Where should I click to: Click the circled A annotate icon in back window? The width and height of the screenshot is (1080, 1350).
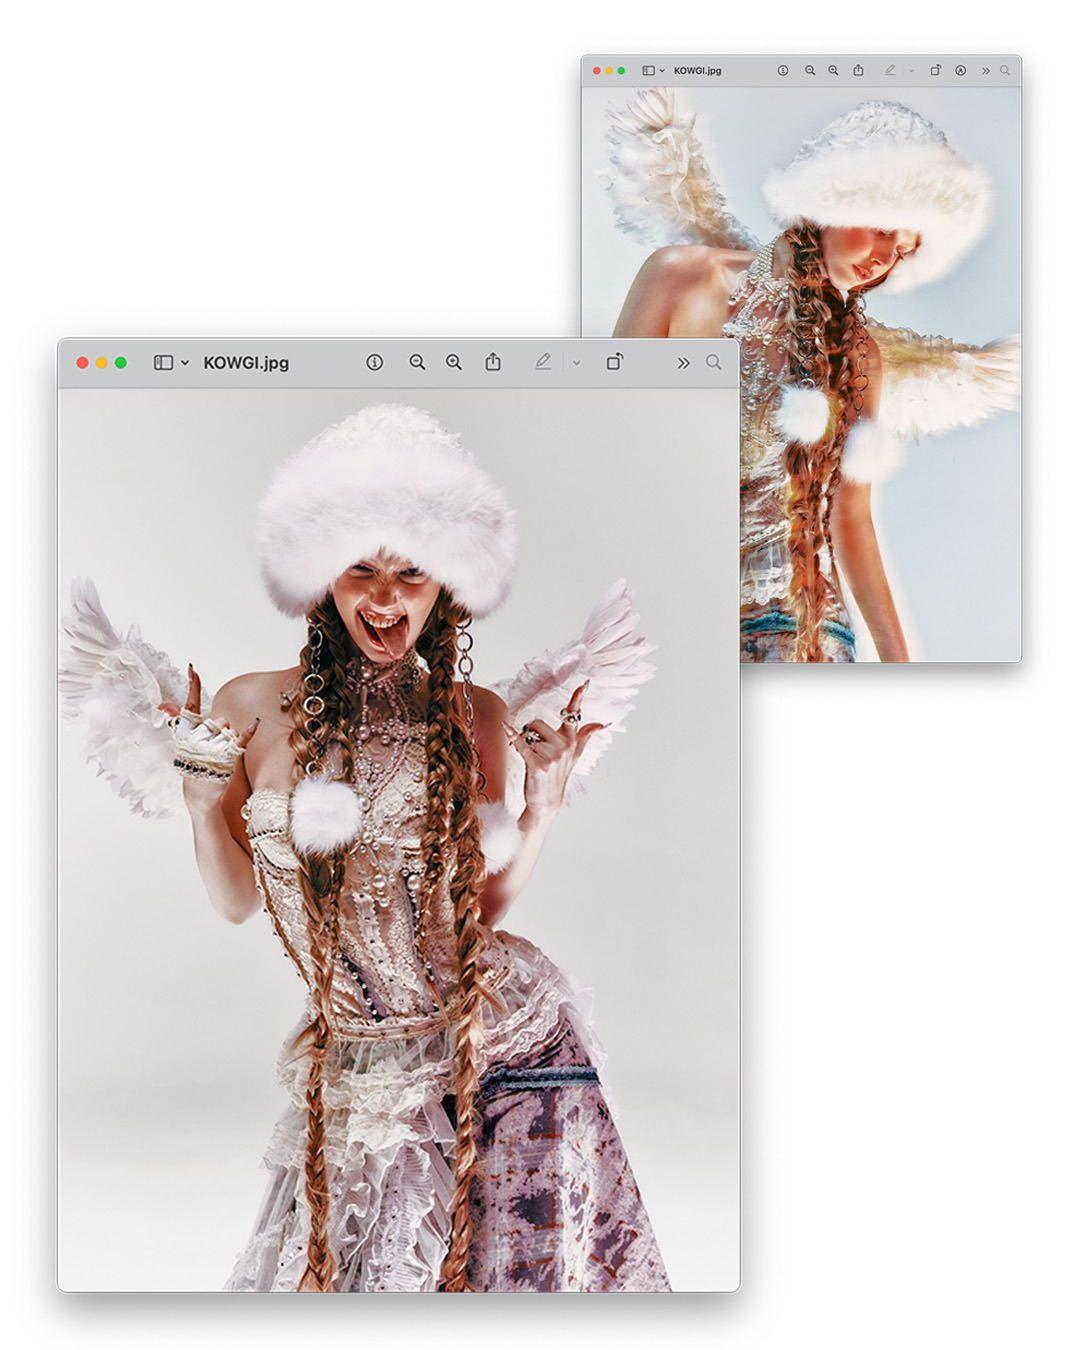[960, 71]
